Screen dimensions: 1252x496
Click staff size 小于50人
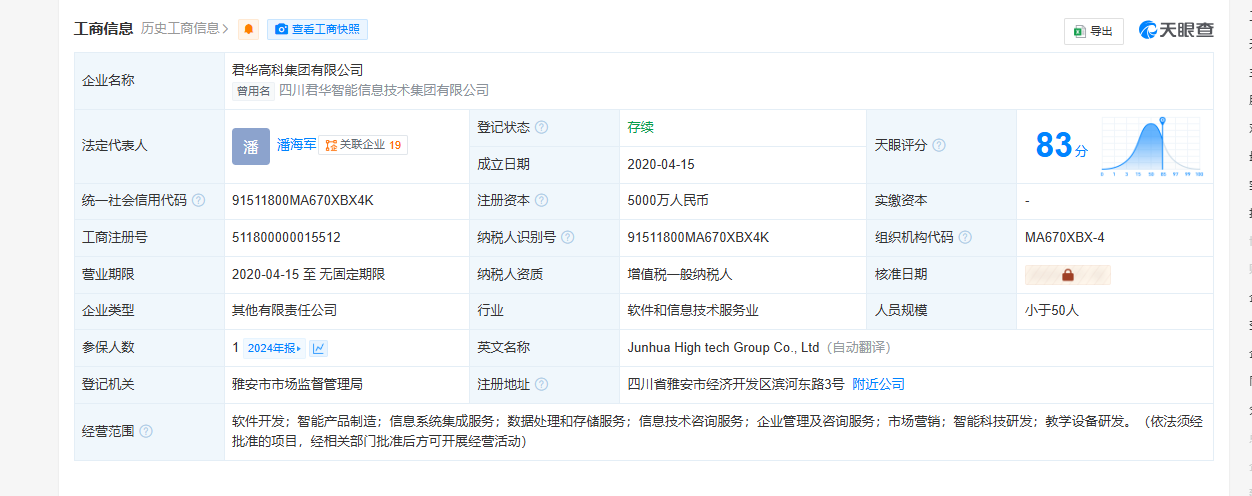point(1052,311)
